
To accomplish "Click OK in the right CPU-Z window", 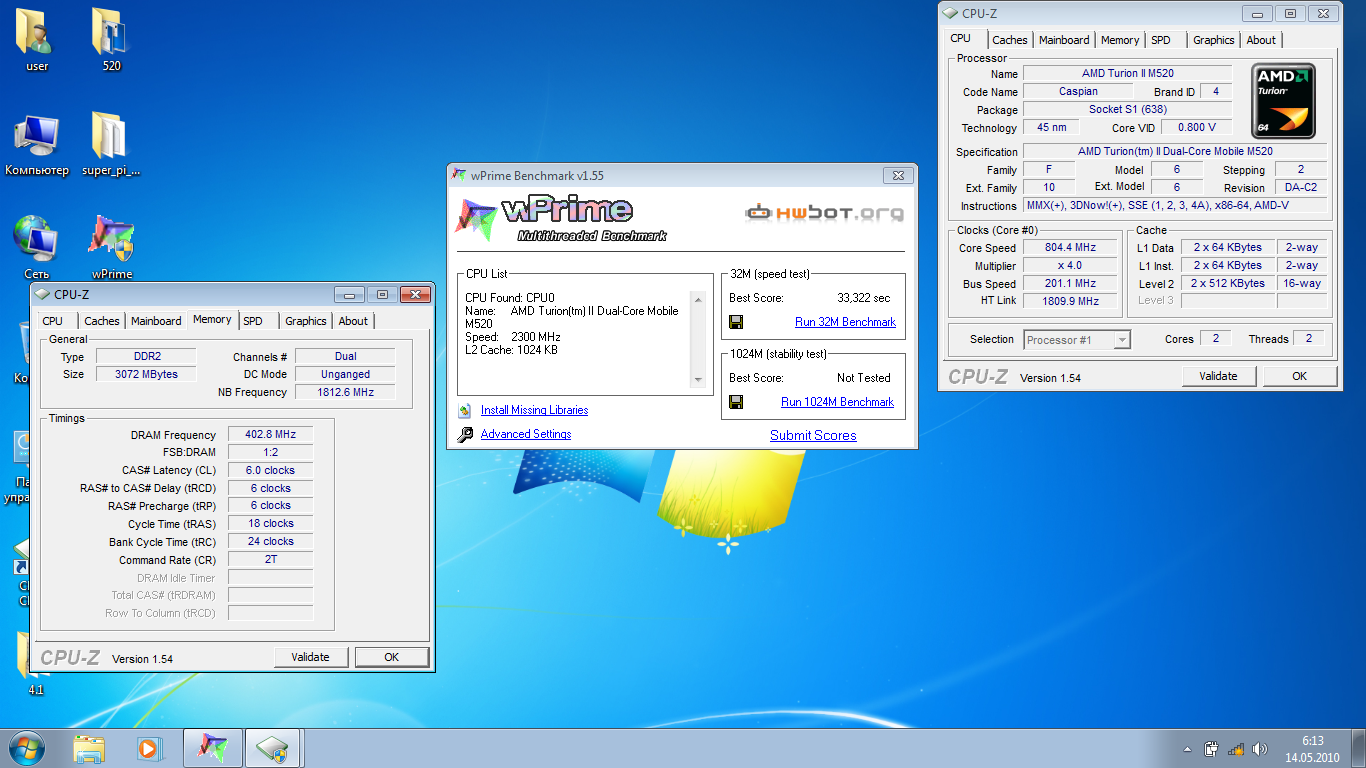I will tap(1299, 376).
